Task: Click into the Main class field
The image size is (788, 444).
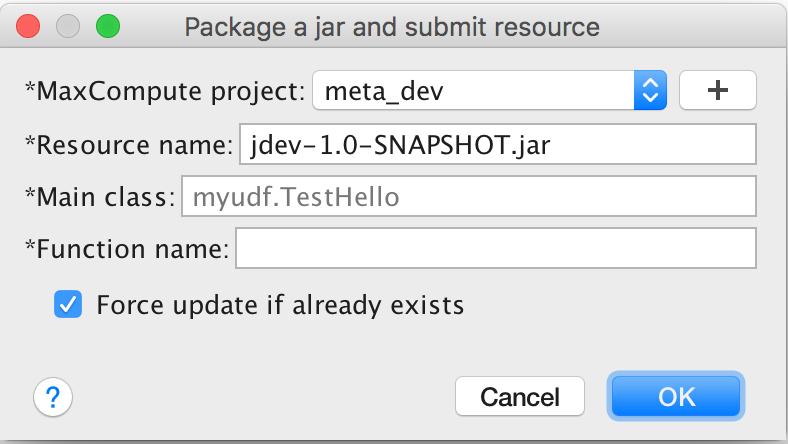Action: (x=468, y=196)
